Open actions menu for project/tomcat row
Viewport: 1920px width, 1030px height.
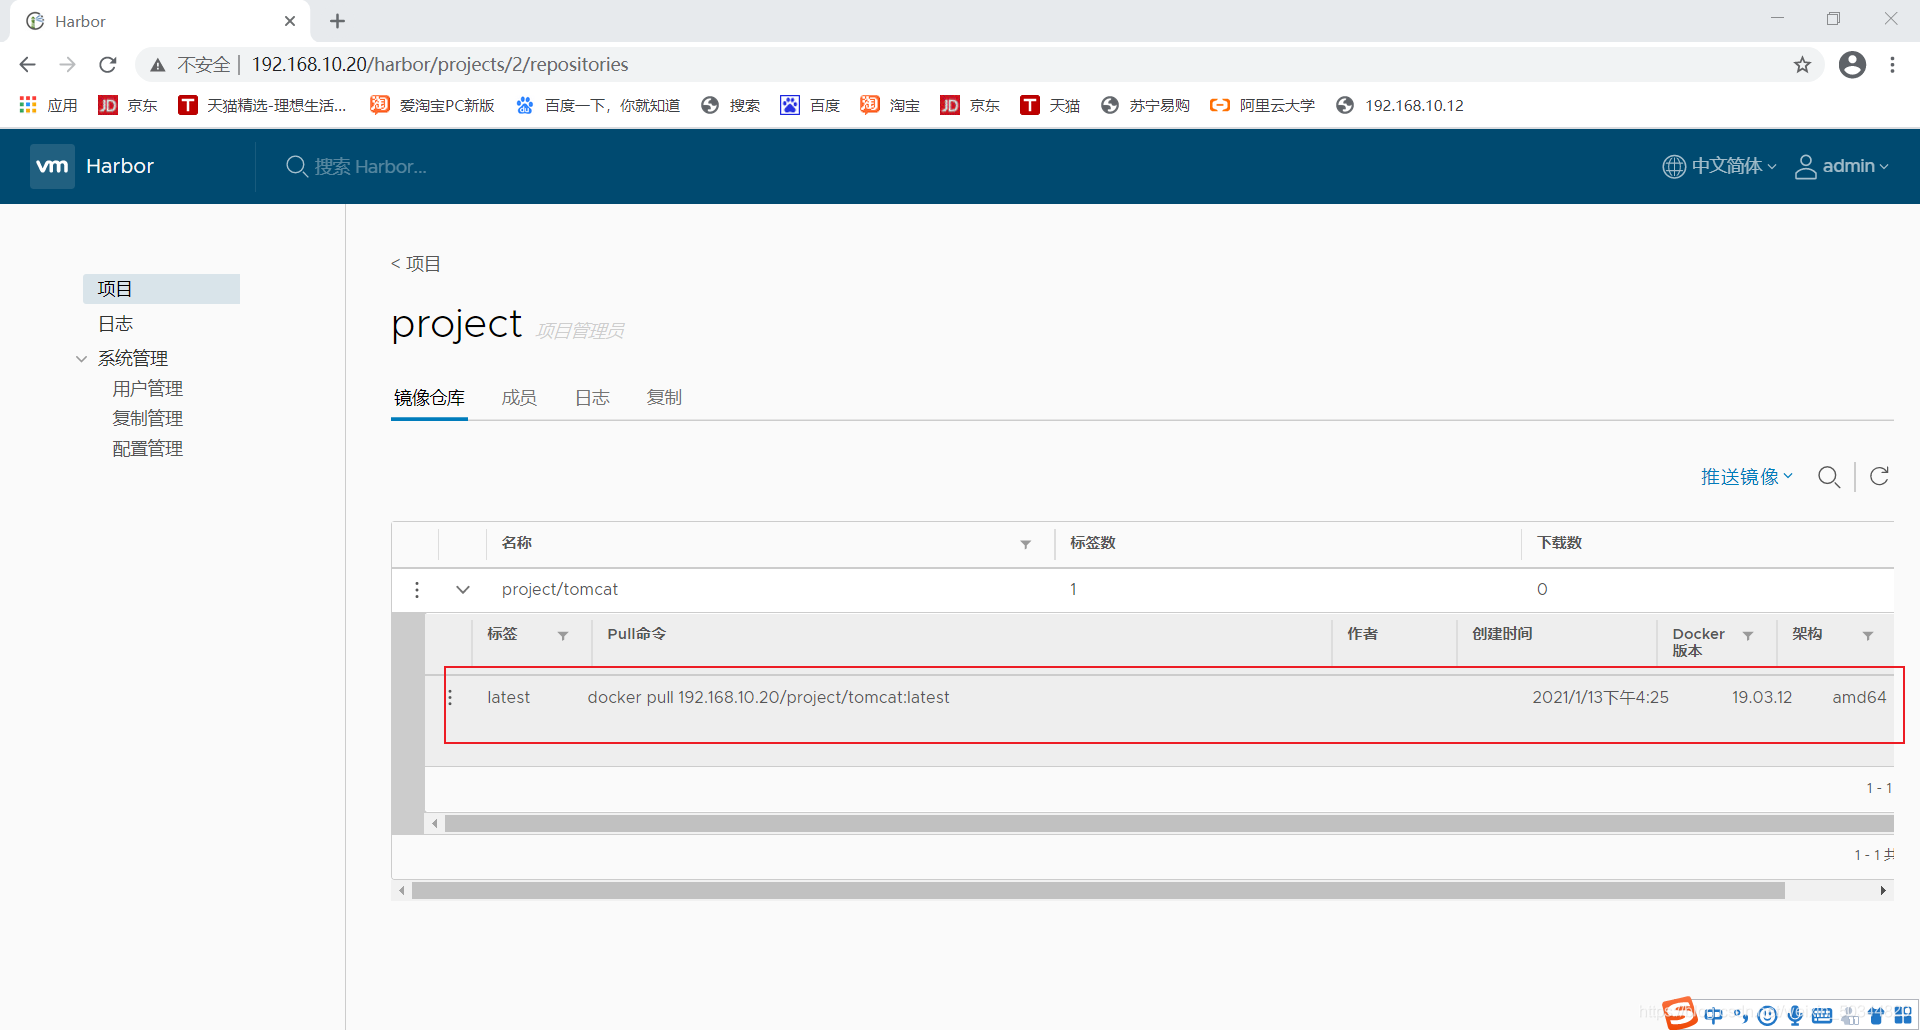click(417, 590)
